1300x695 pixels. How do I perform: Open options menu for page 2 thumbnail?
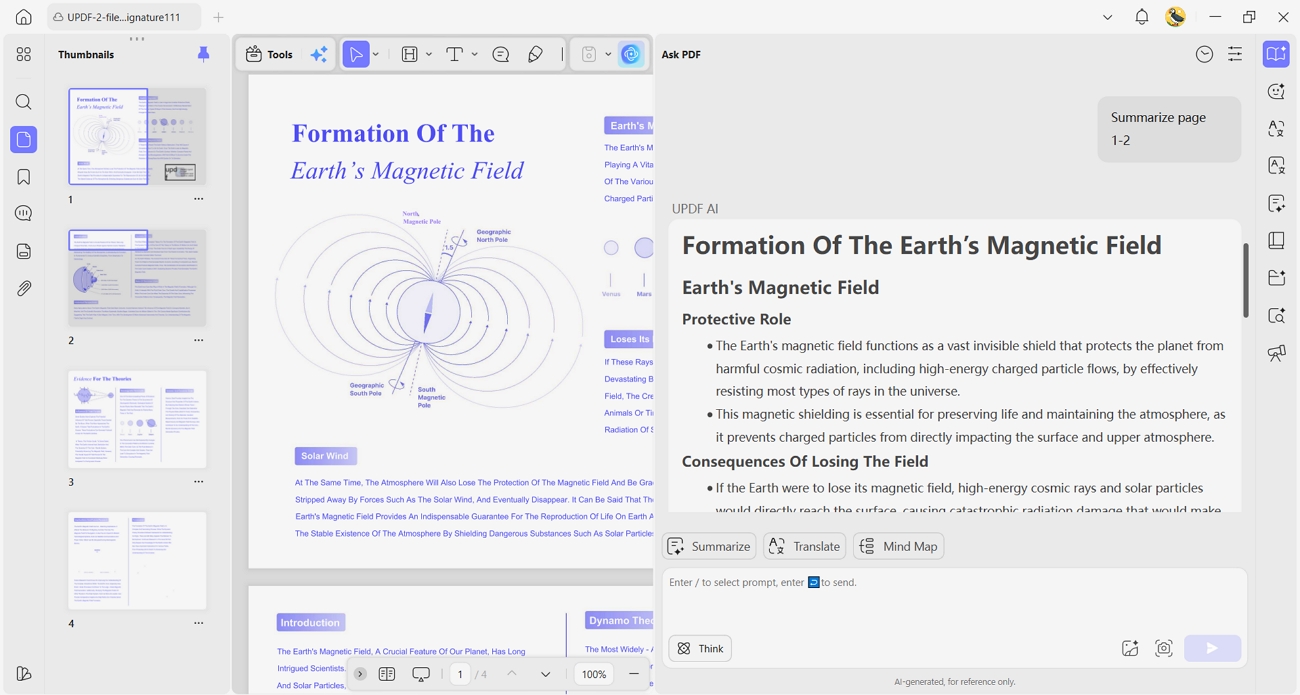(x=199, y=340)
